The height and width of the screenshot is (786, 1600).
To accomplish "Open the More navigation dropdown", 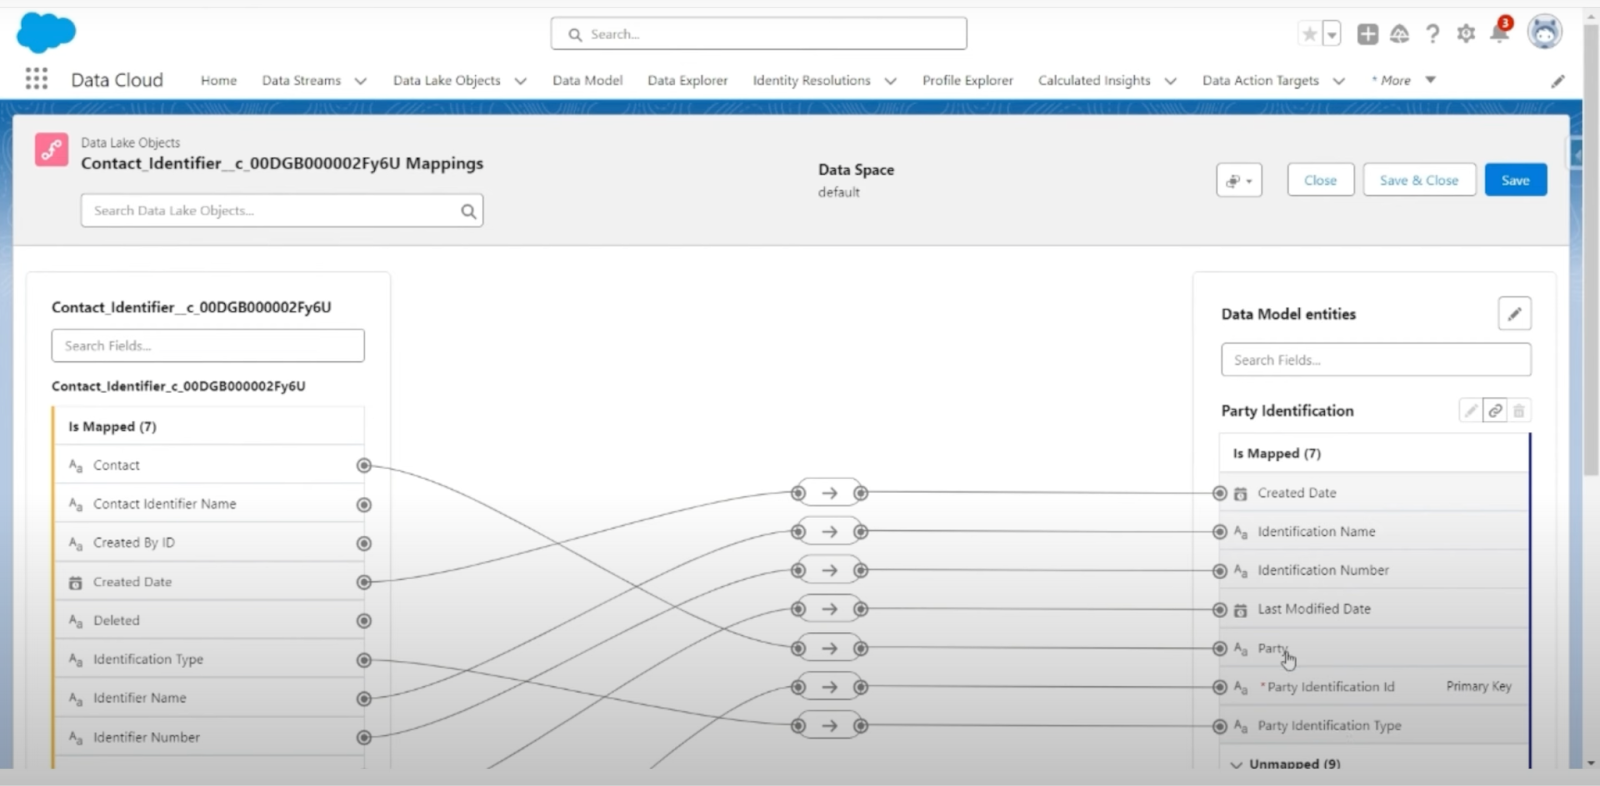I will click(x=1404, y=80).
